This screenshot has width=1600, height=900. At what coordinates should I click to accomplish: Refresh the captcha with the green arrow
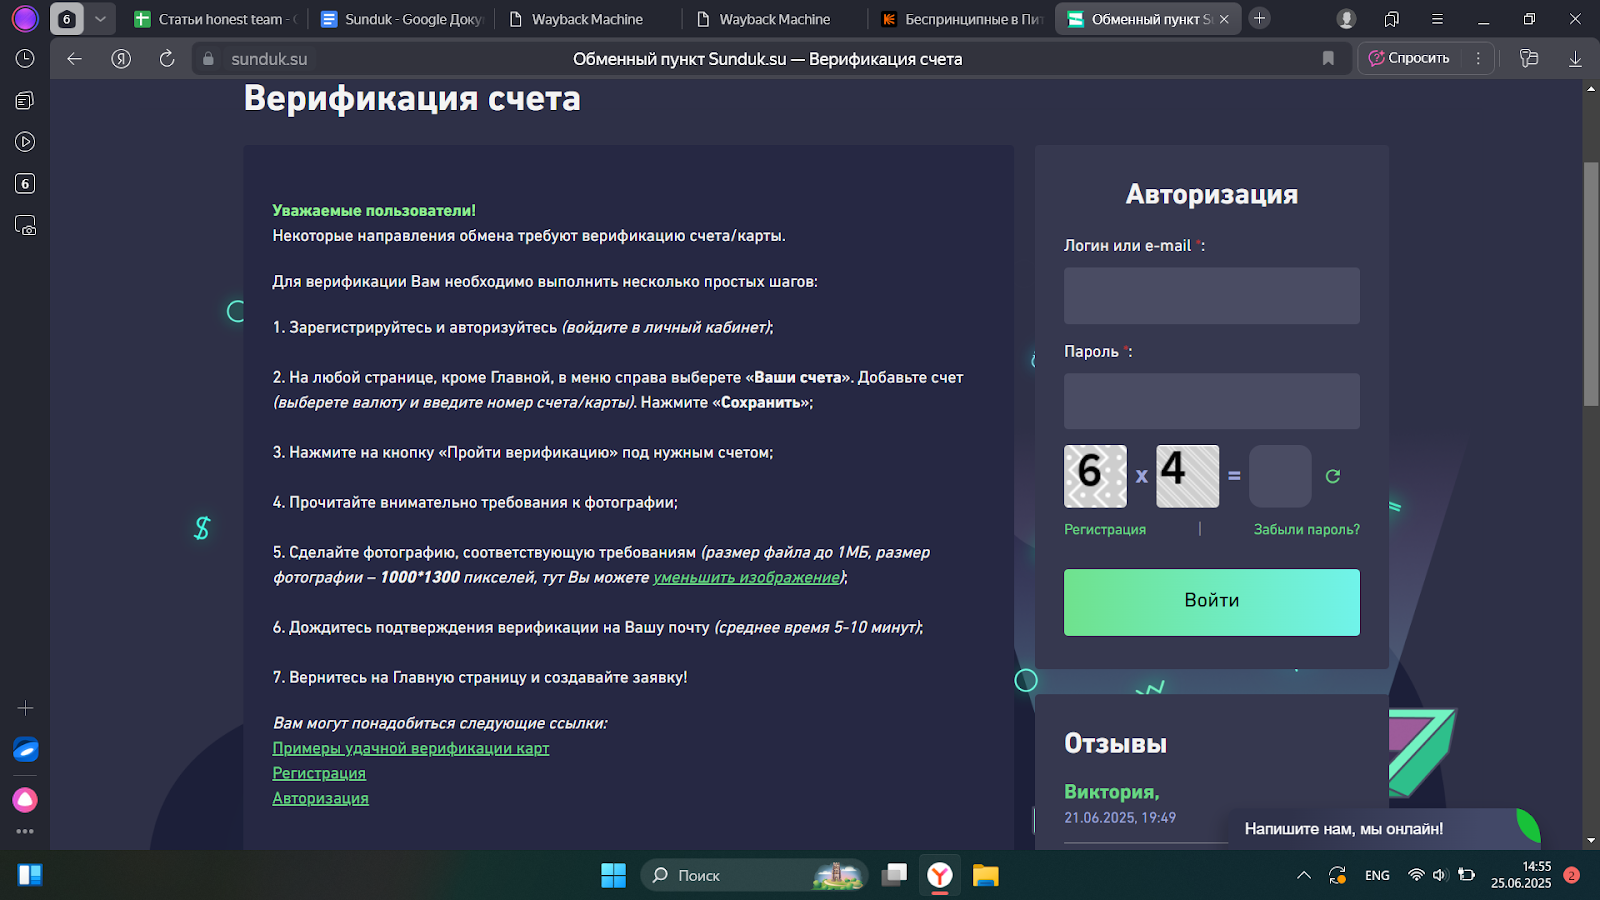[x=1332, y=476]
